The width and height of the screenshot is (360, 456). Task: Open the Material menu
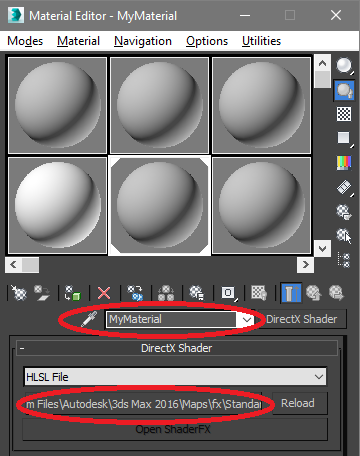(78, 41)
